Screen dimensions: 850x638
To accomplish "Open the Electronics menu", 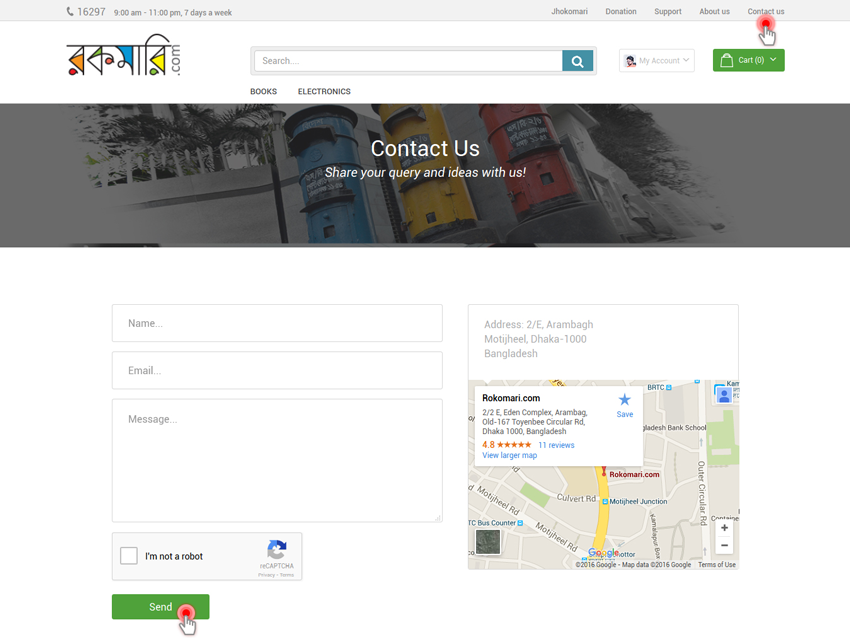I will tap(324, 91).
